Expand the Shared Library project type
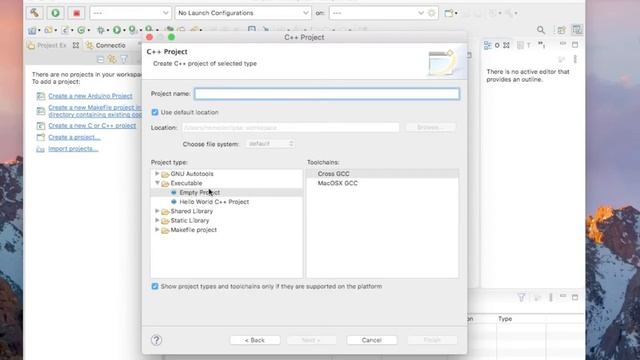 coord(157,211)
